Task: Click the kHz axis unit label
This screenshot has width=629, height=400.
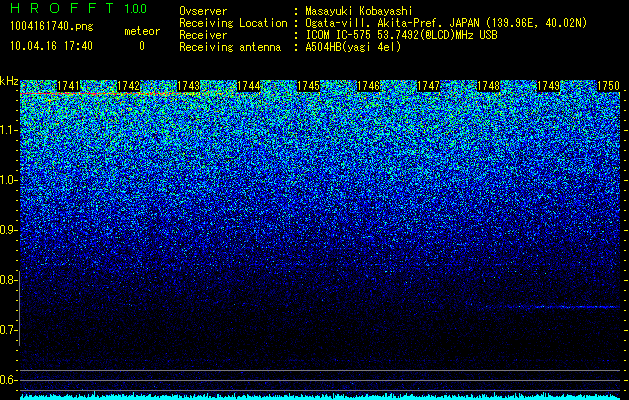Action: [x=9, y=81]
